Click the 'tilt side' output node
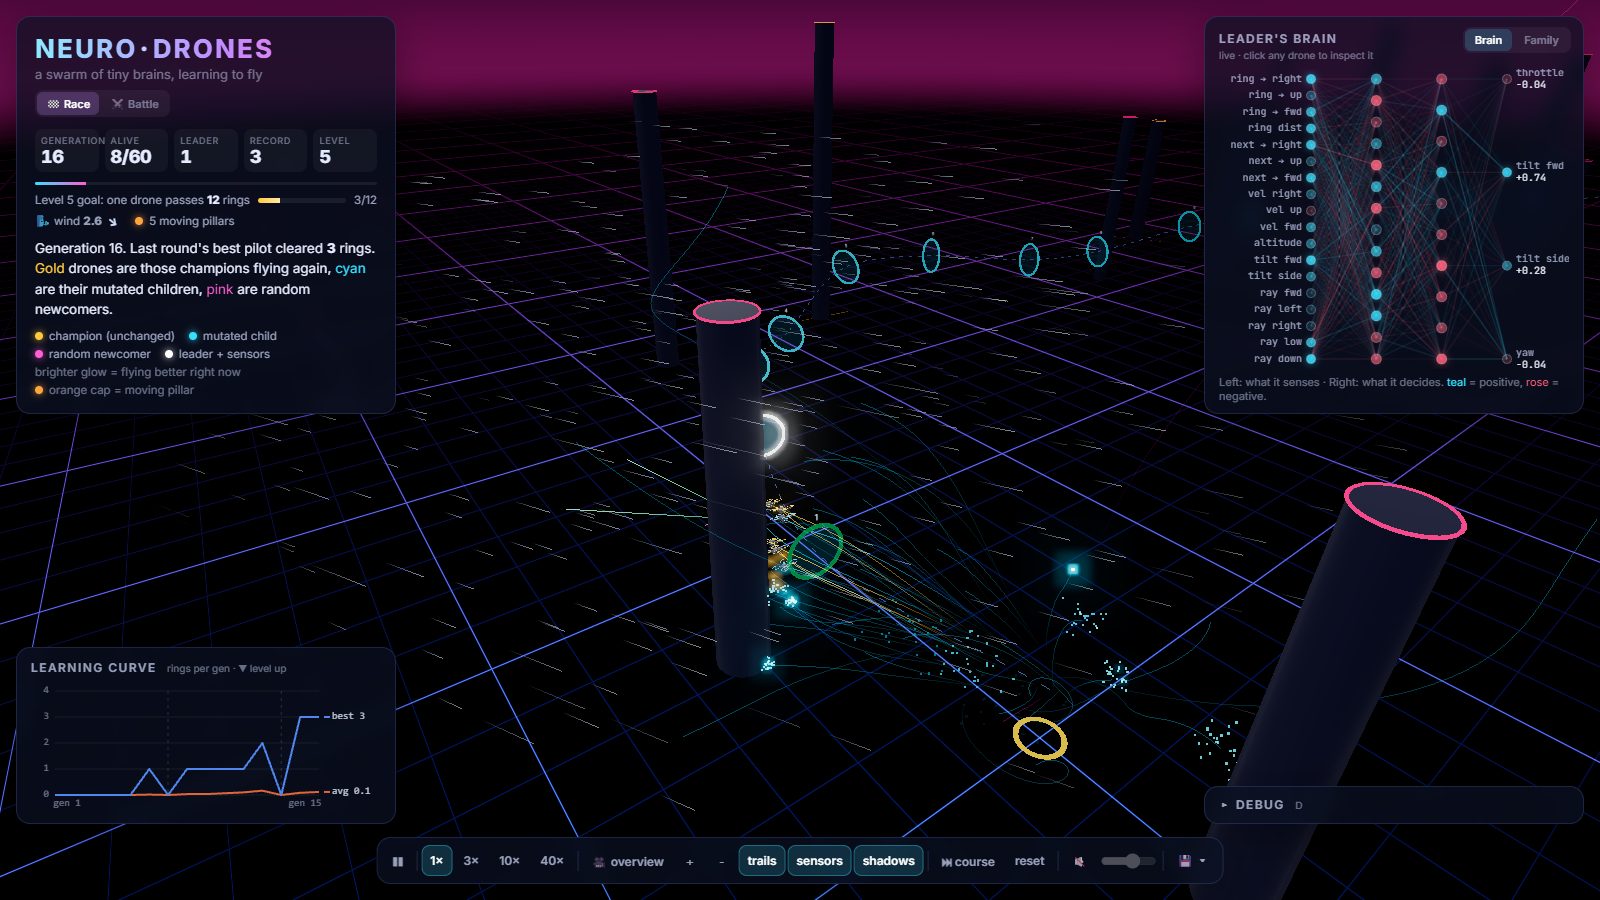Image resolution: width=1600 pixels, height=900 pixels. (1506, 265)
